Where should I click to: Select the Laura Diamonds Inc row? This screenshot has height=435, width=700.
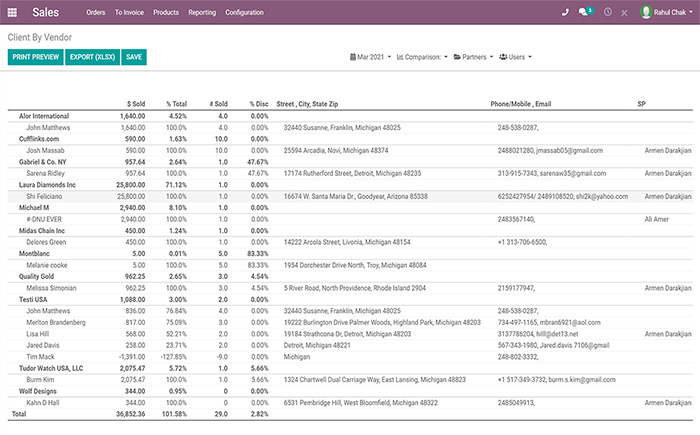pyautogui.click(x=350, y=185)
